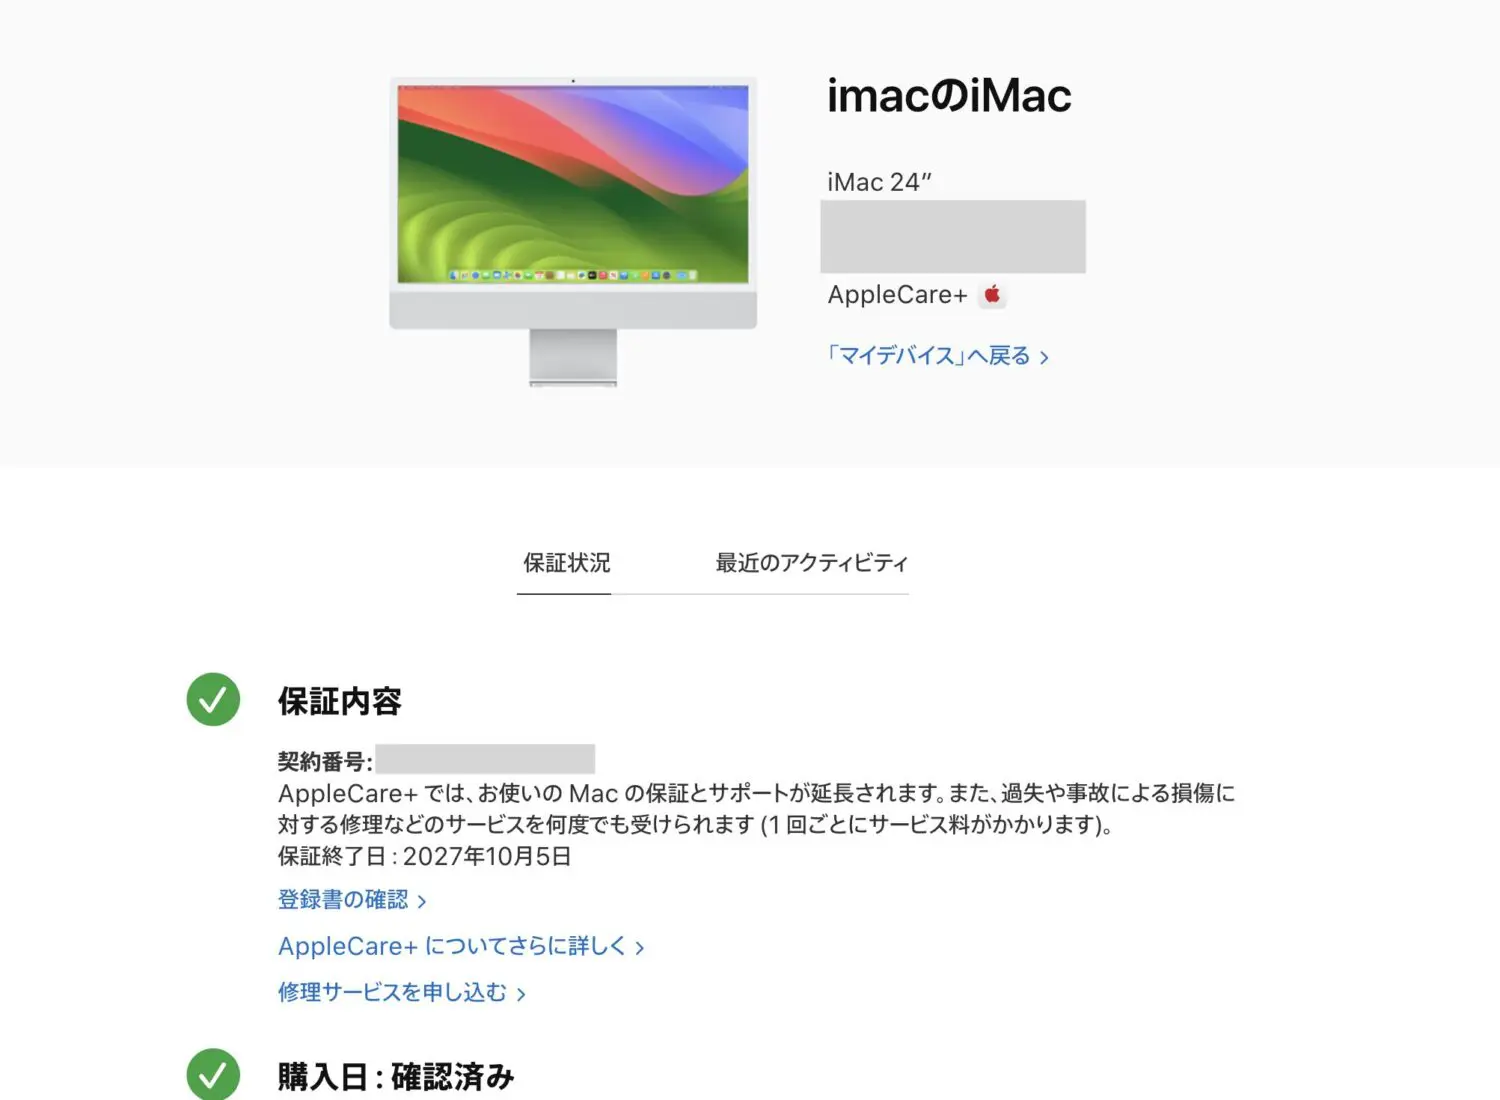
Task: Click chevron after AppleCare+ についてさらに詳しく
Action: (x=640, y=947)
